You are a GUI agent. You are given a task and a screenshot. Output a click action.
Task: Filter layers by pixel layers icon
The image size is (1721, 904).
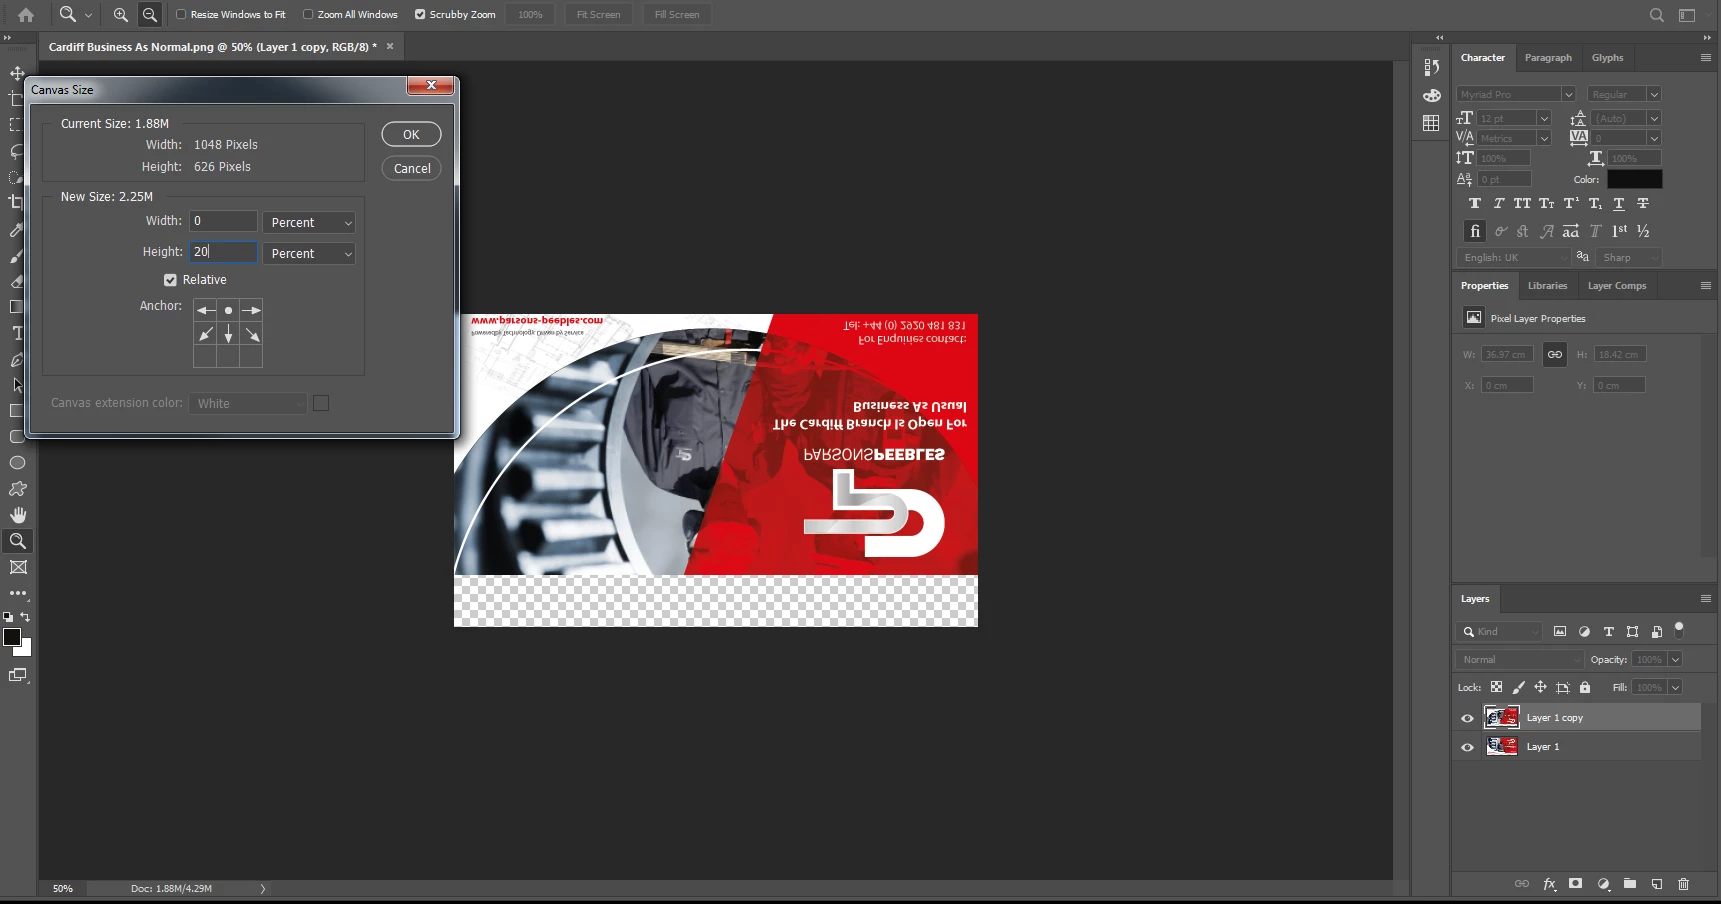[1560, 631]
